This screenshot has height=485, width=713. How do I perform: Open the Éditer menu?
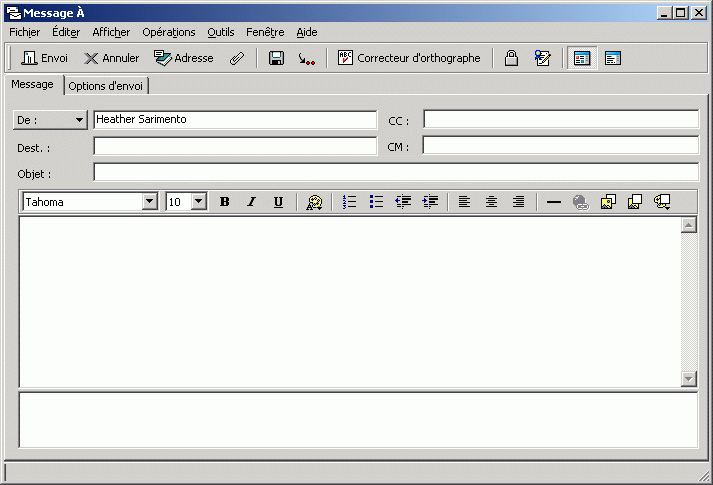(x=66, y=32)
